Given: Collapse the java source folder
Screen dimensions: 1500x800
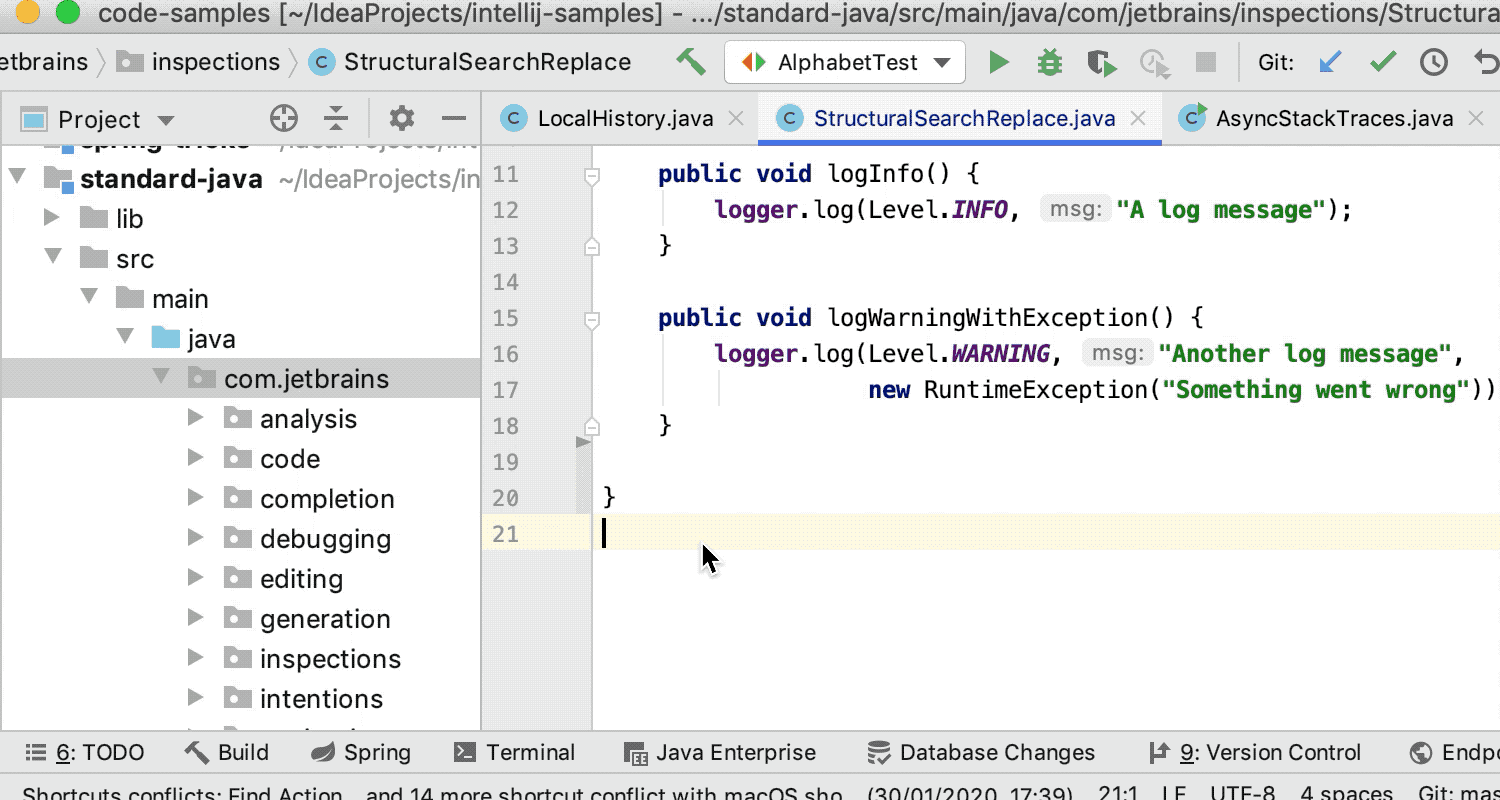Looking at the screenshot, I should click(125, 337).
